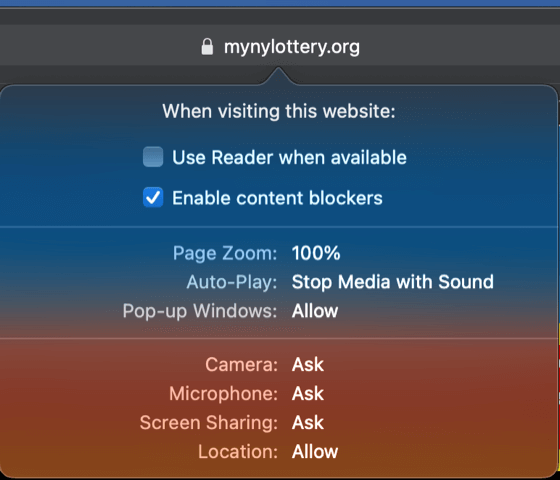
Task: Click the Location label
Action: pos(238,452)
